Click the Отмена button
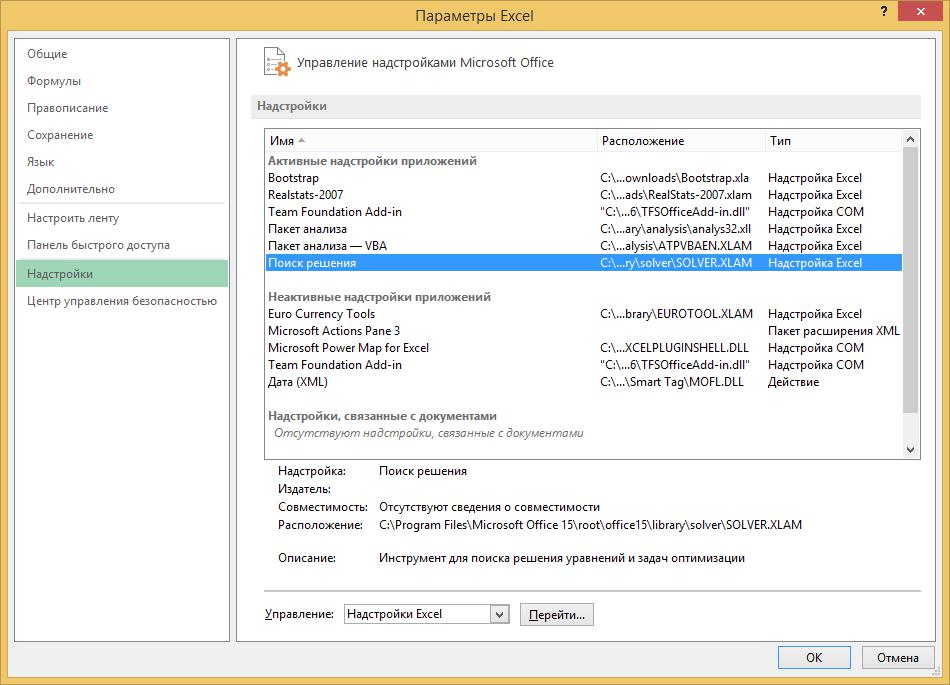The height and width of the screenshot is (685, 950). click(x=897, y=657)
